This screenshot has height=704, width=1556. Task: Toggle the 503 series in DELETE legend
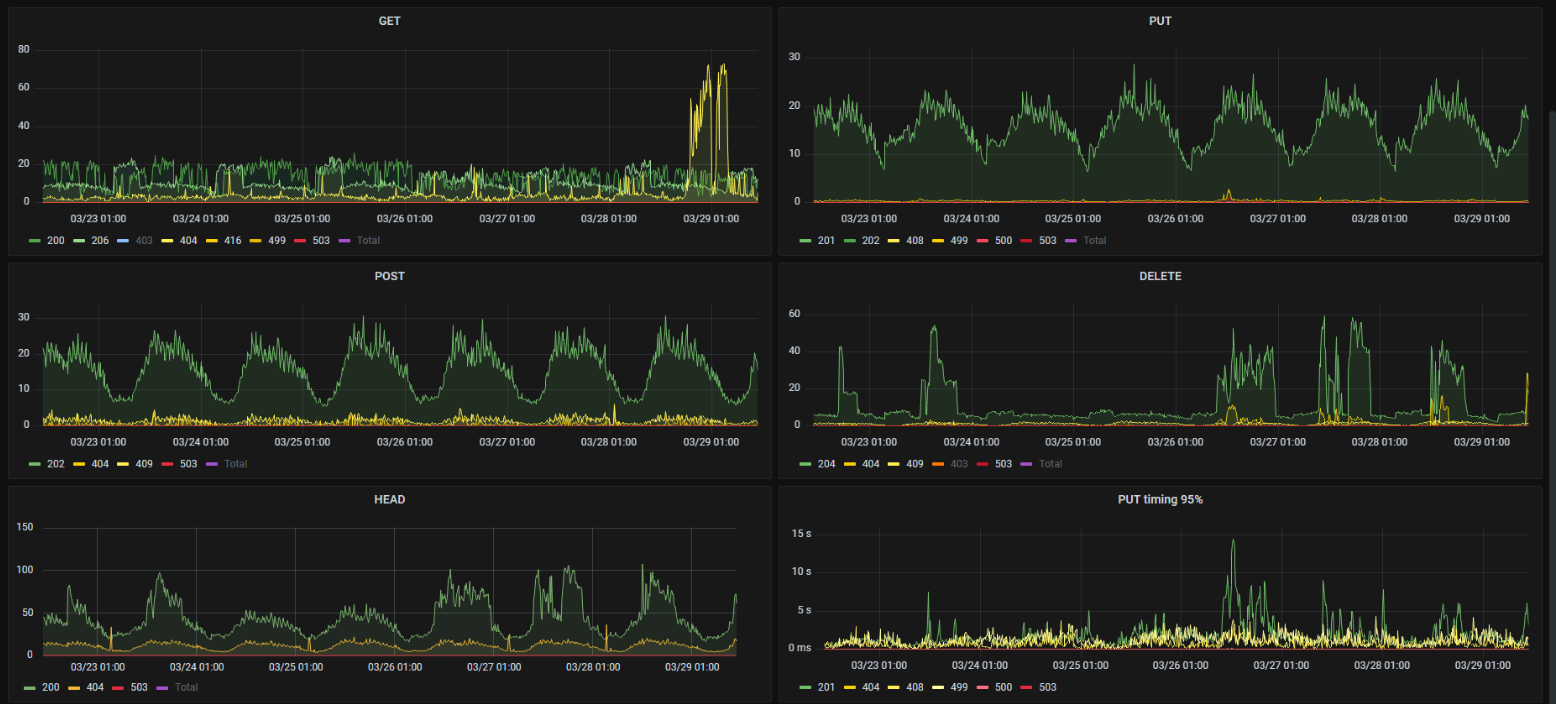pyautogui.click(x=1003, y=463)
